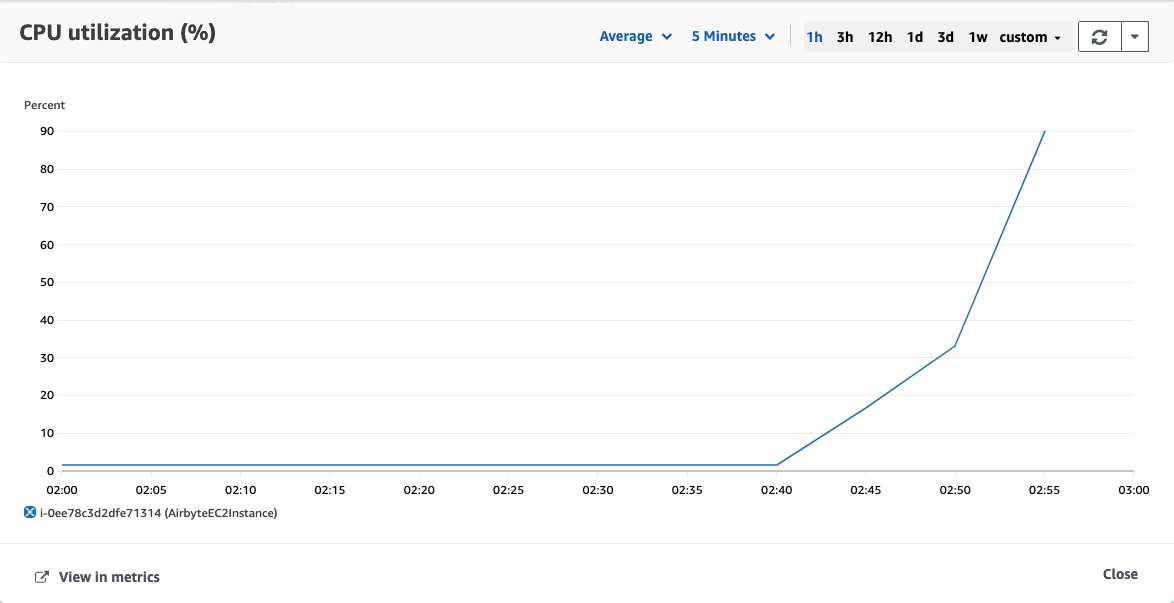This screenshot has width=1174, height=603.
Task: Click the graph peak at 02:55
Action: pyautogui.click(x=1044, y=132)
